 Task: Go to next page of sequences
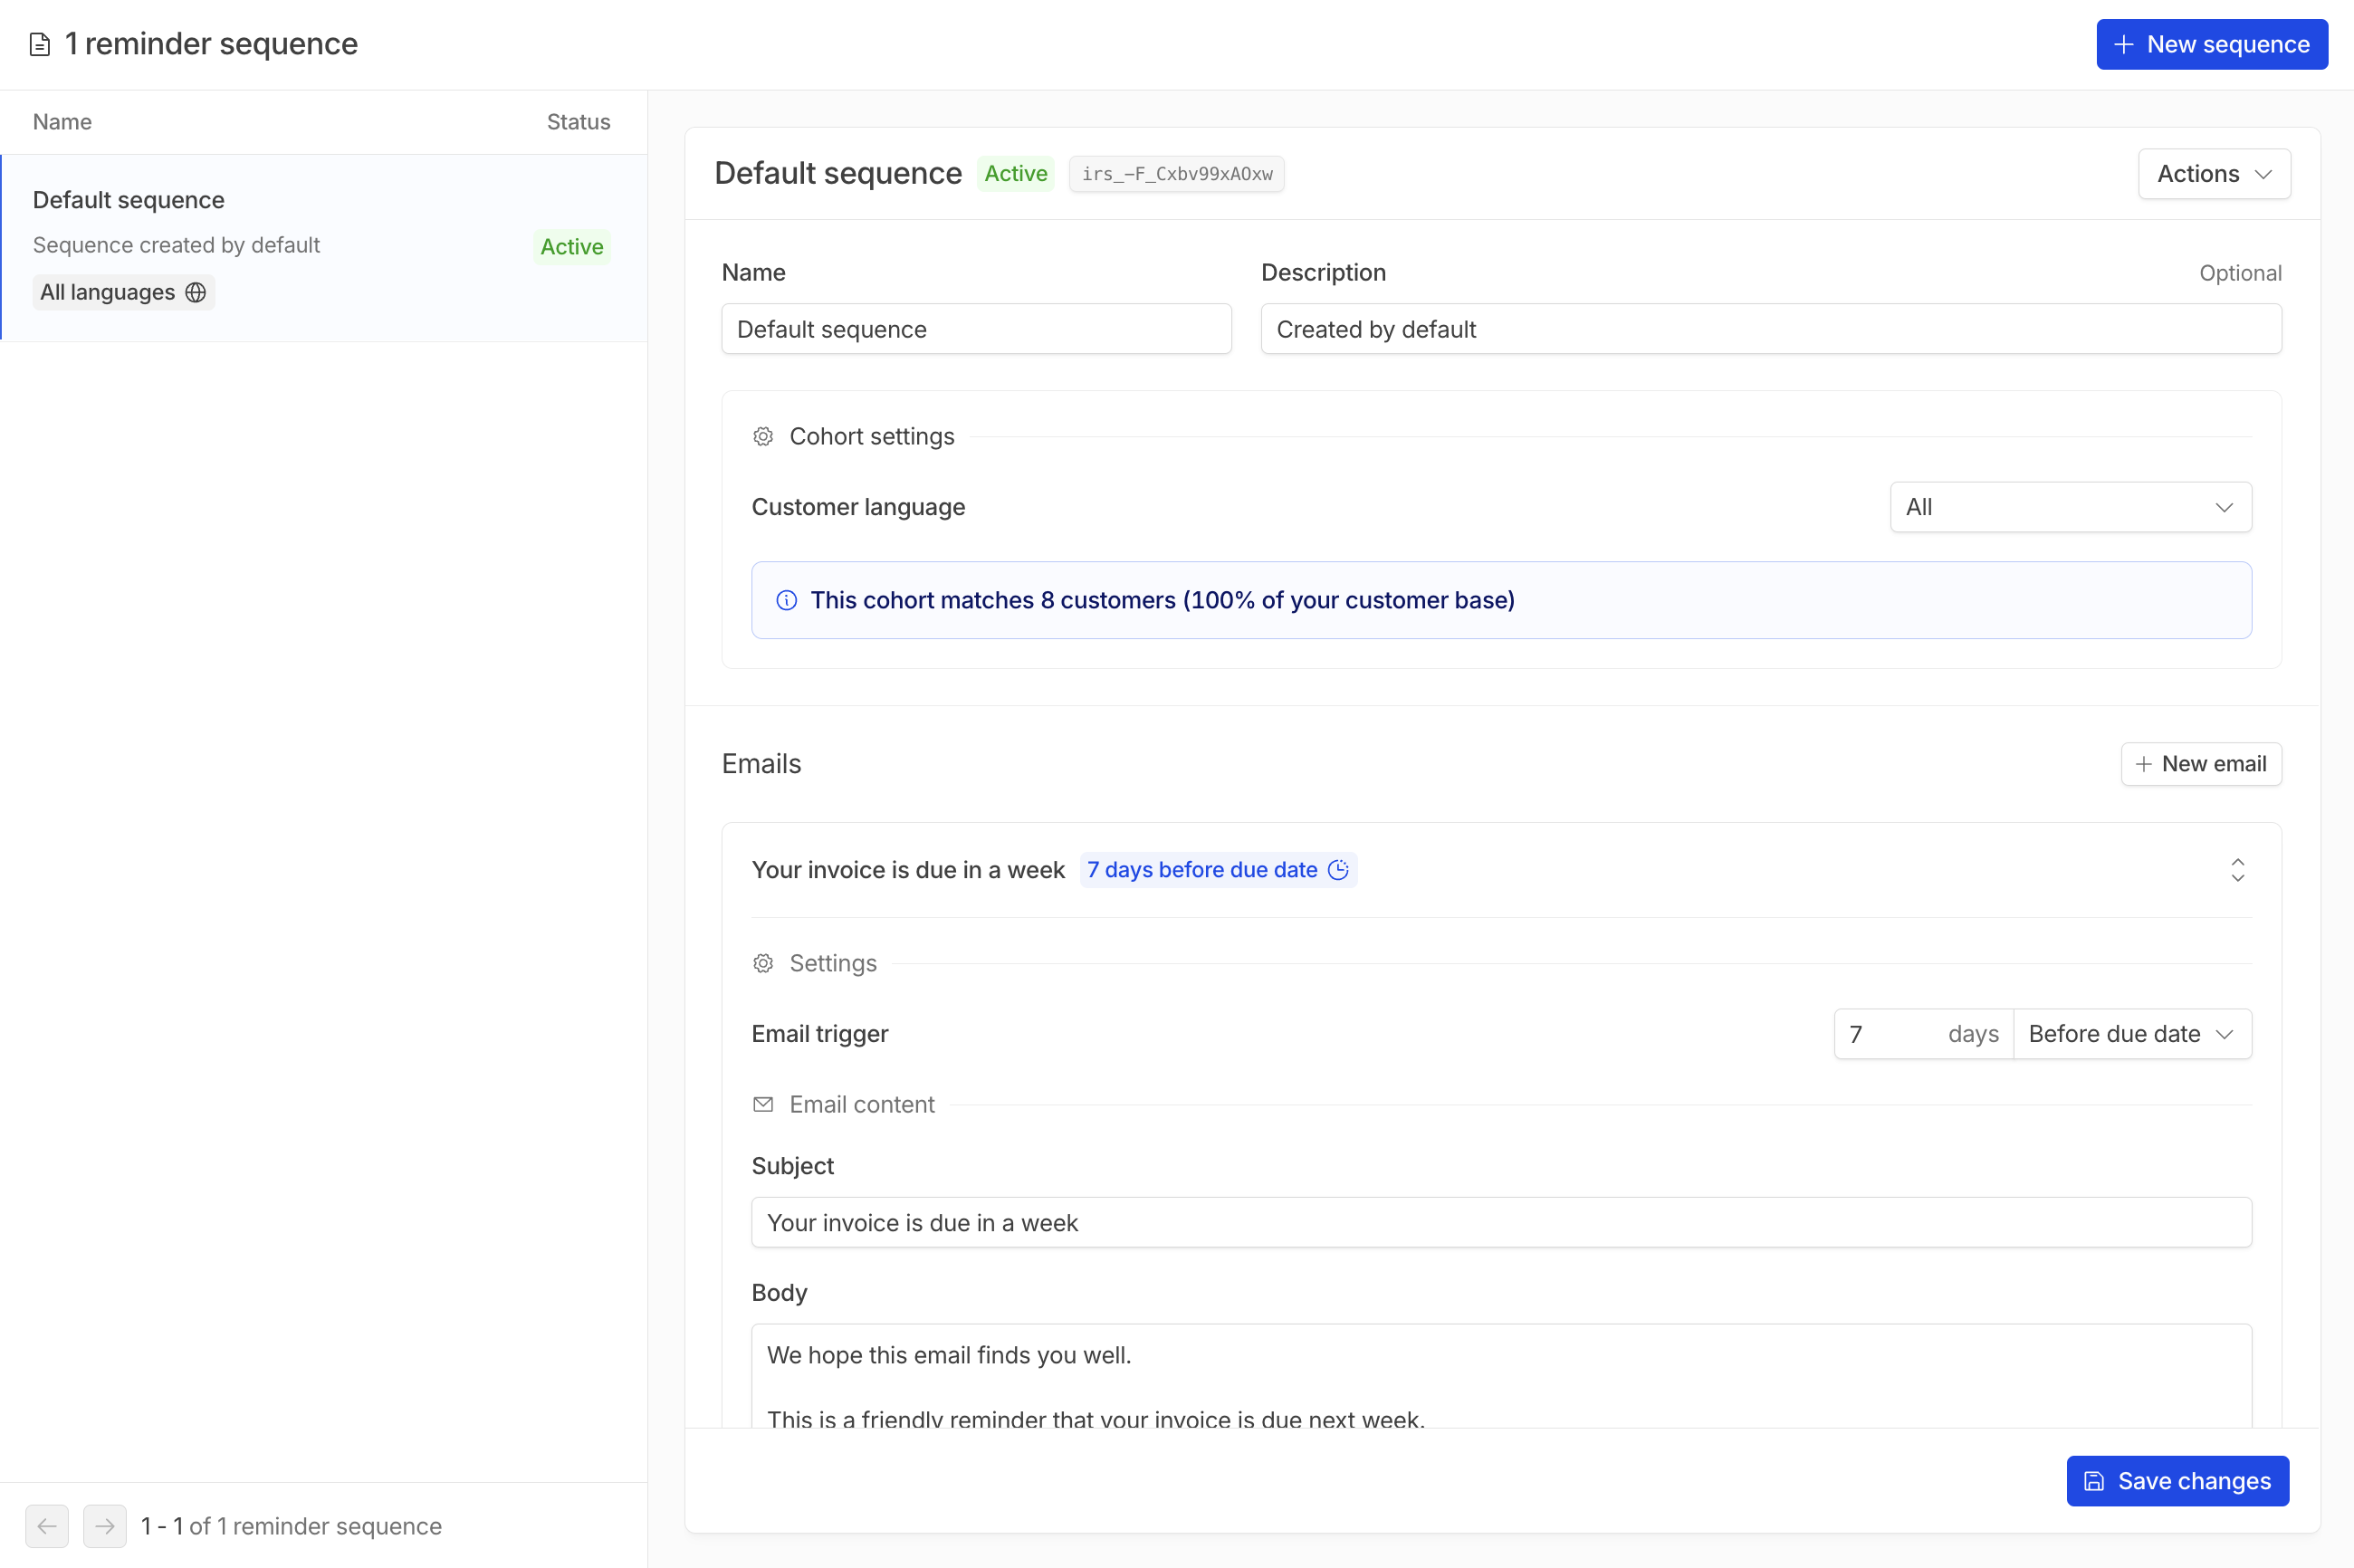click(x=105, y=1526)
